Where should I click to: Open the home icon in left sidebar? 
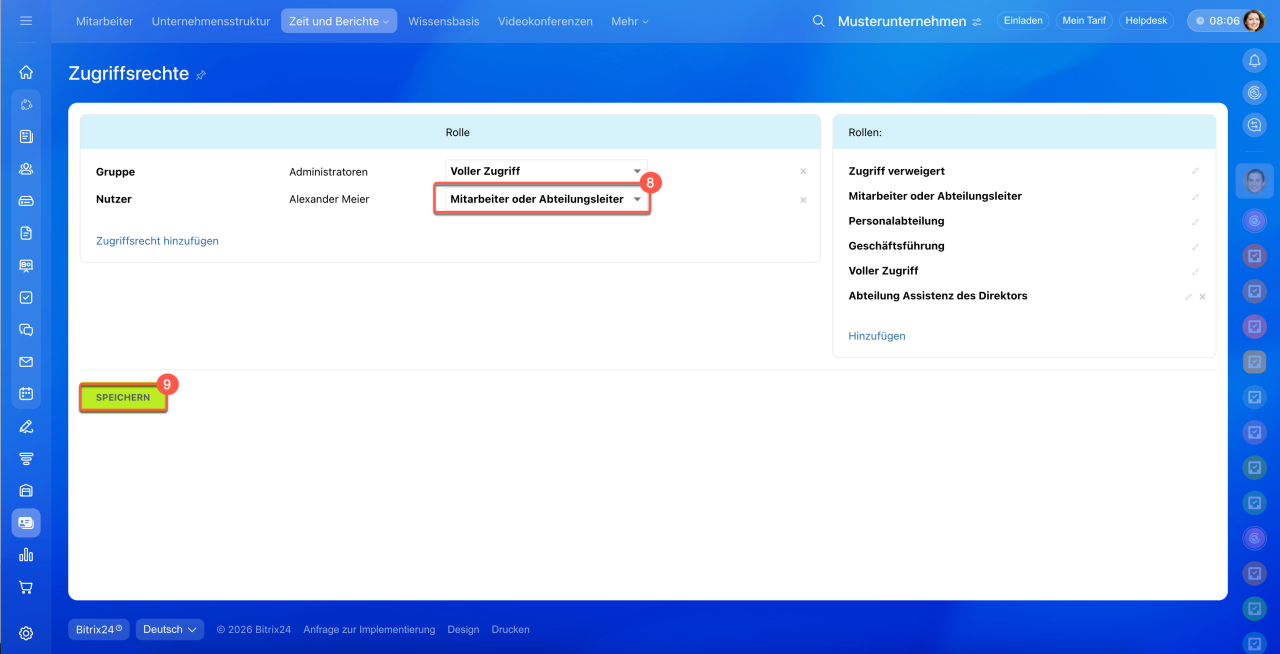tap(26, 72)
